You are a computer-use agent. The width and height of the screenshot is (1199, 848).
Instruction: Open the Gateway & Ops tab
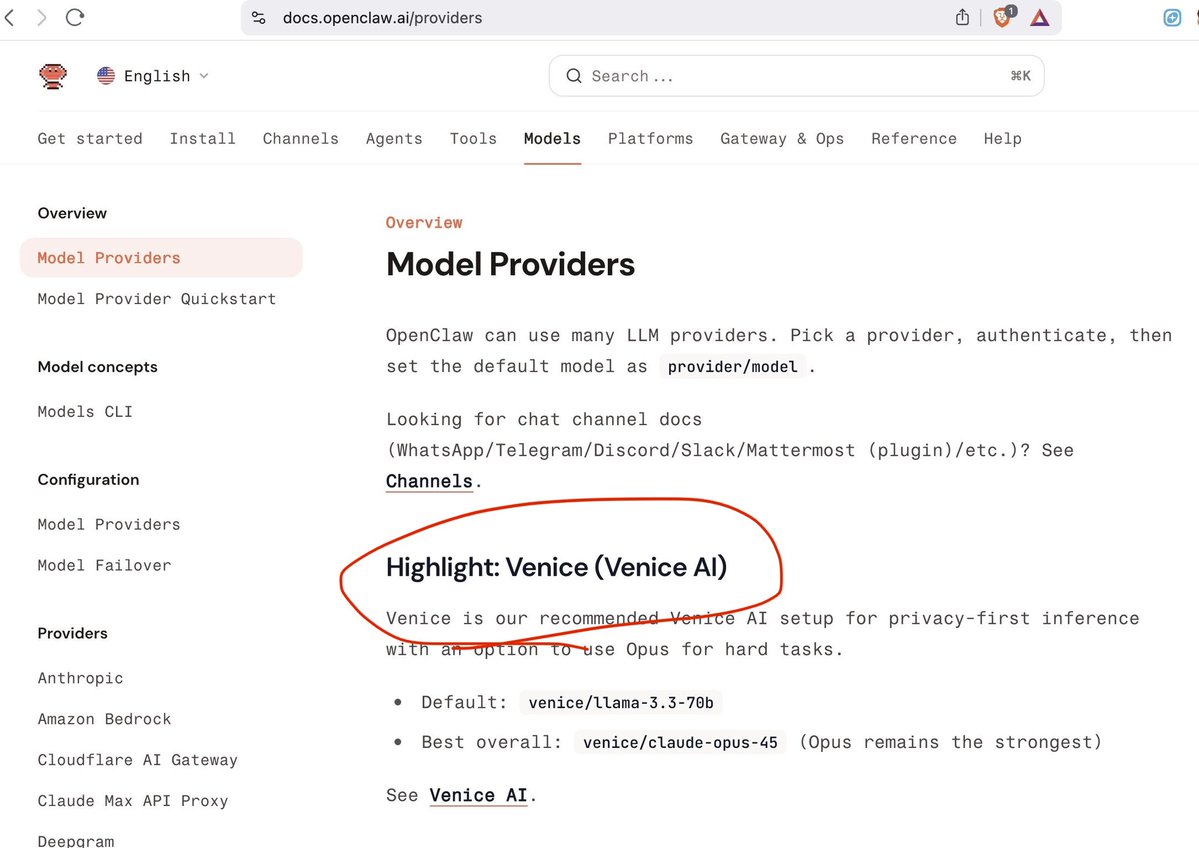781,139
